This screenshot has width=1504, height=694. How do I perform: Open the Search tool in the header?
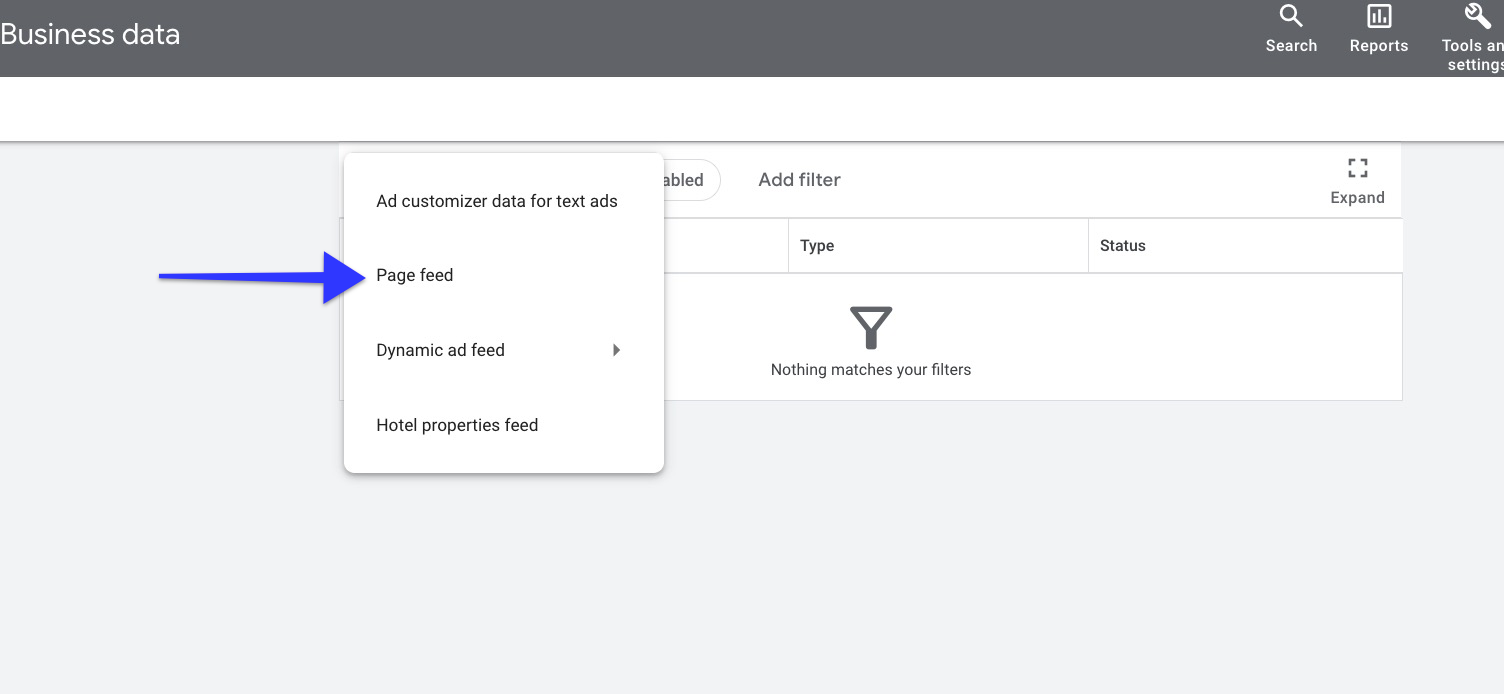click(x=1291, y=28)
